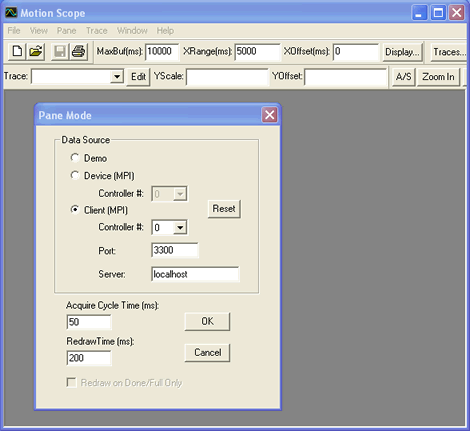Confirm the dialog with the OK button

coord(207,321)
